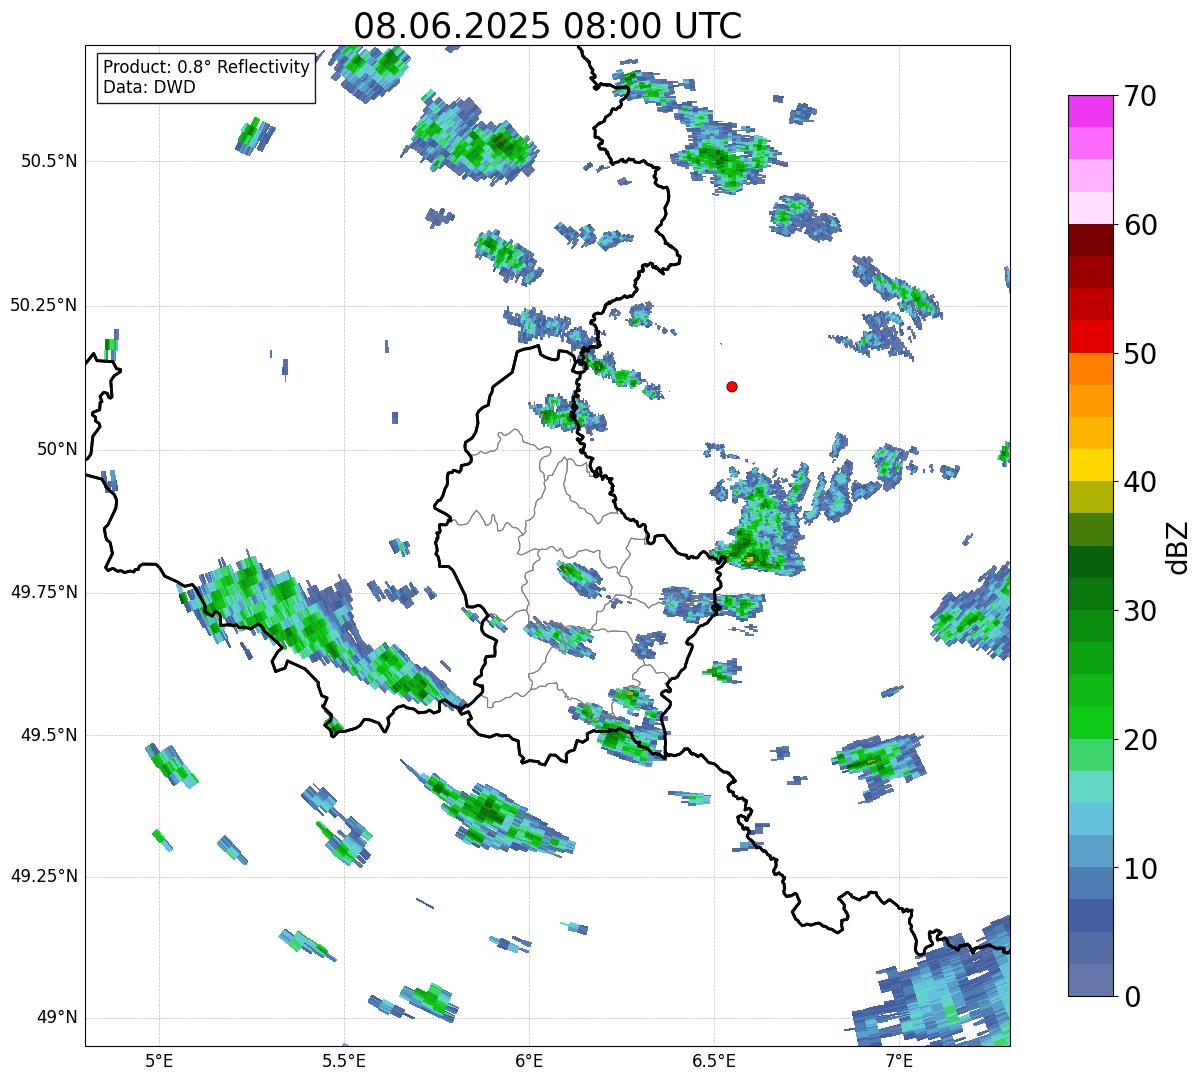Click the "Data: DWD" text
Viewport: 1202px width, 1081px height.
(150, 87)
